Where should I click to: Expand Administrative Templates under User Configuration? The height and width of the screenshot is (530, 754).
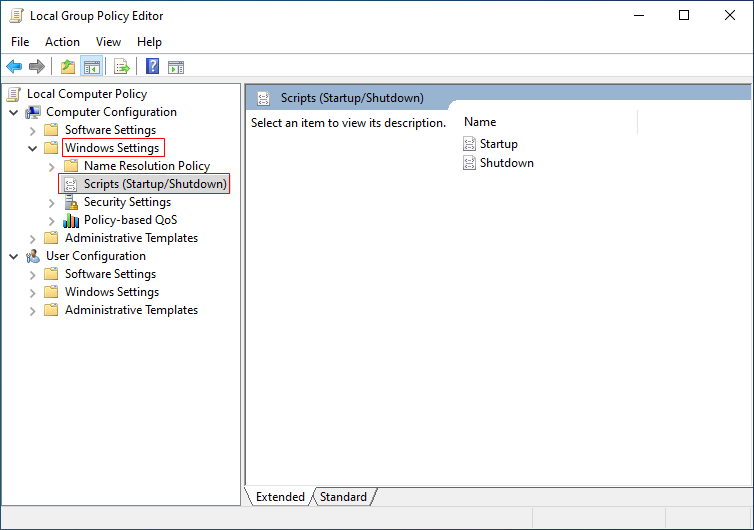click(x=33, y=311)
